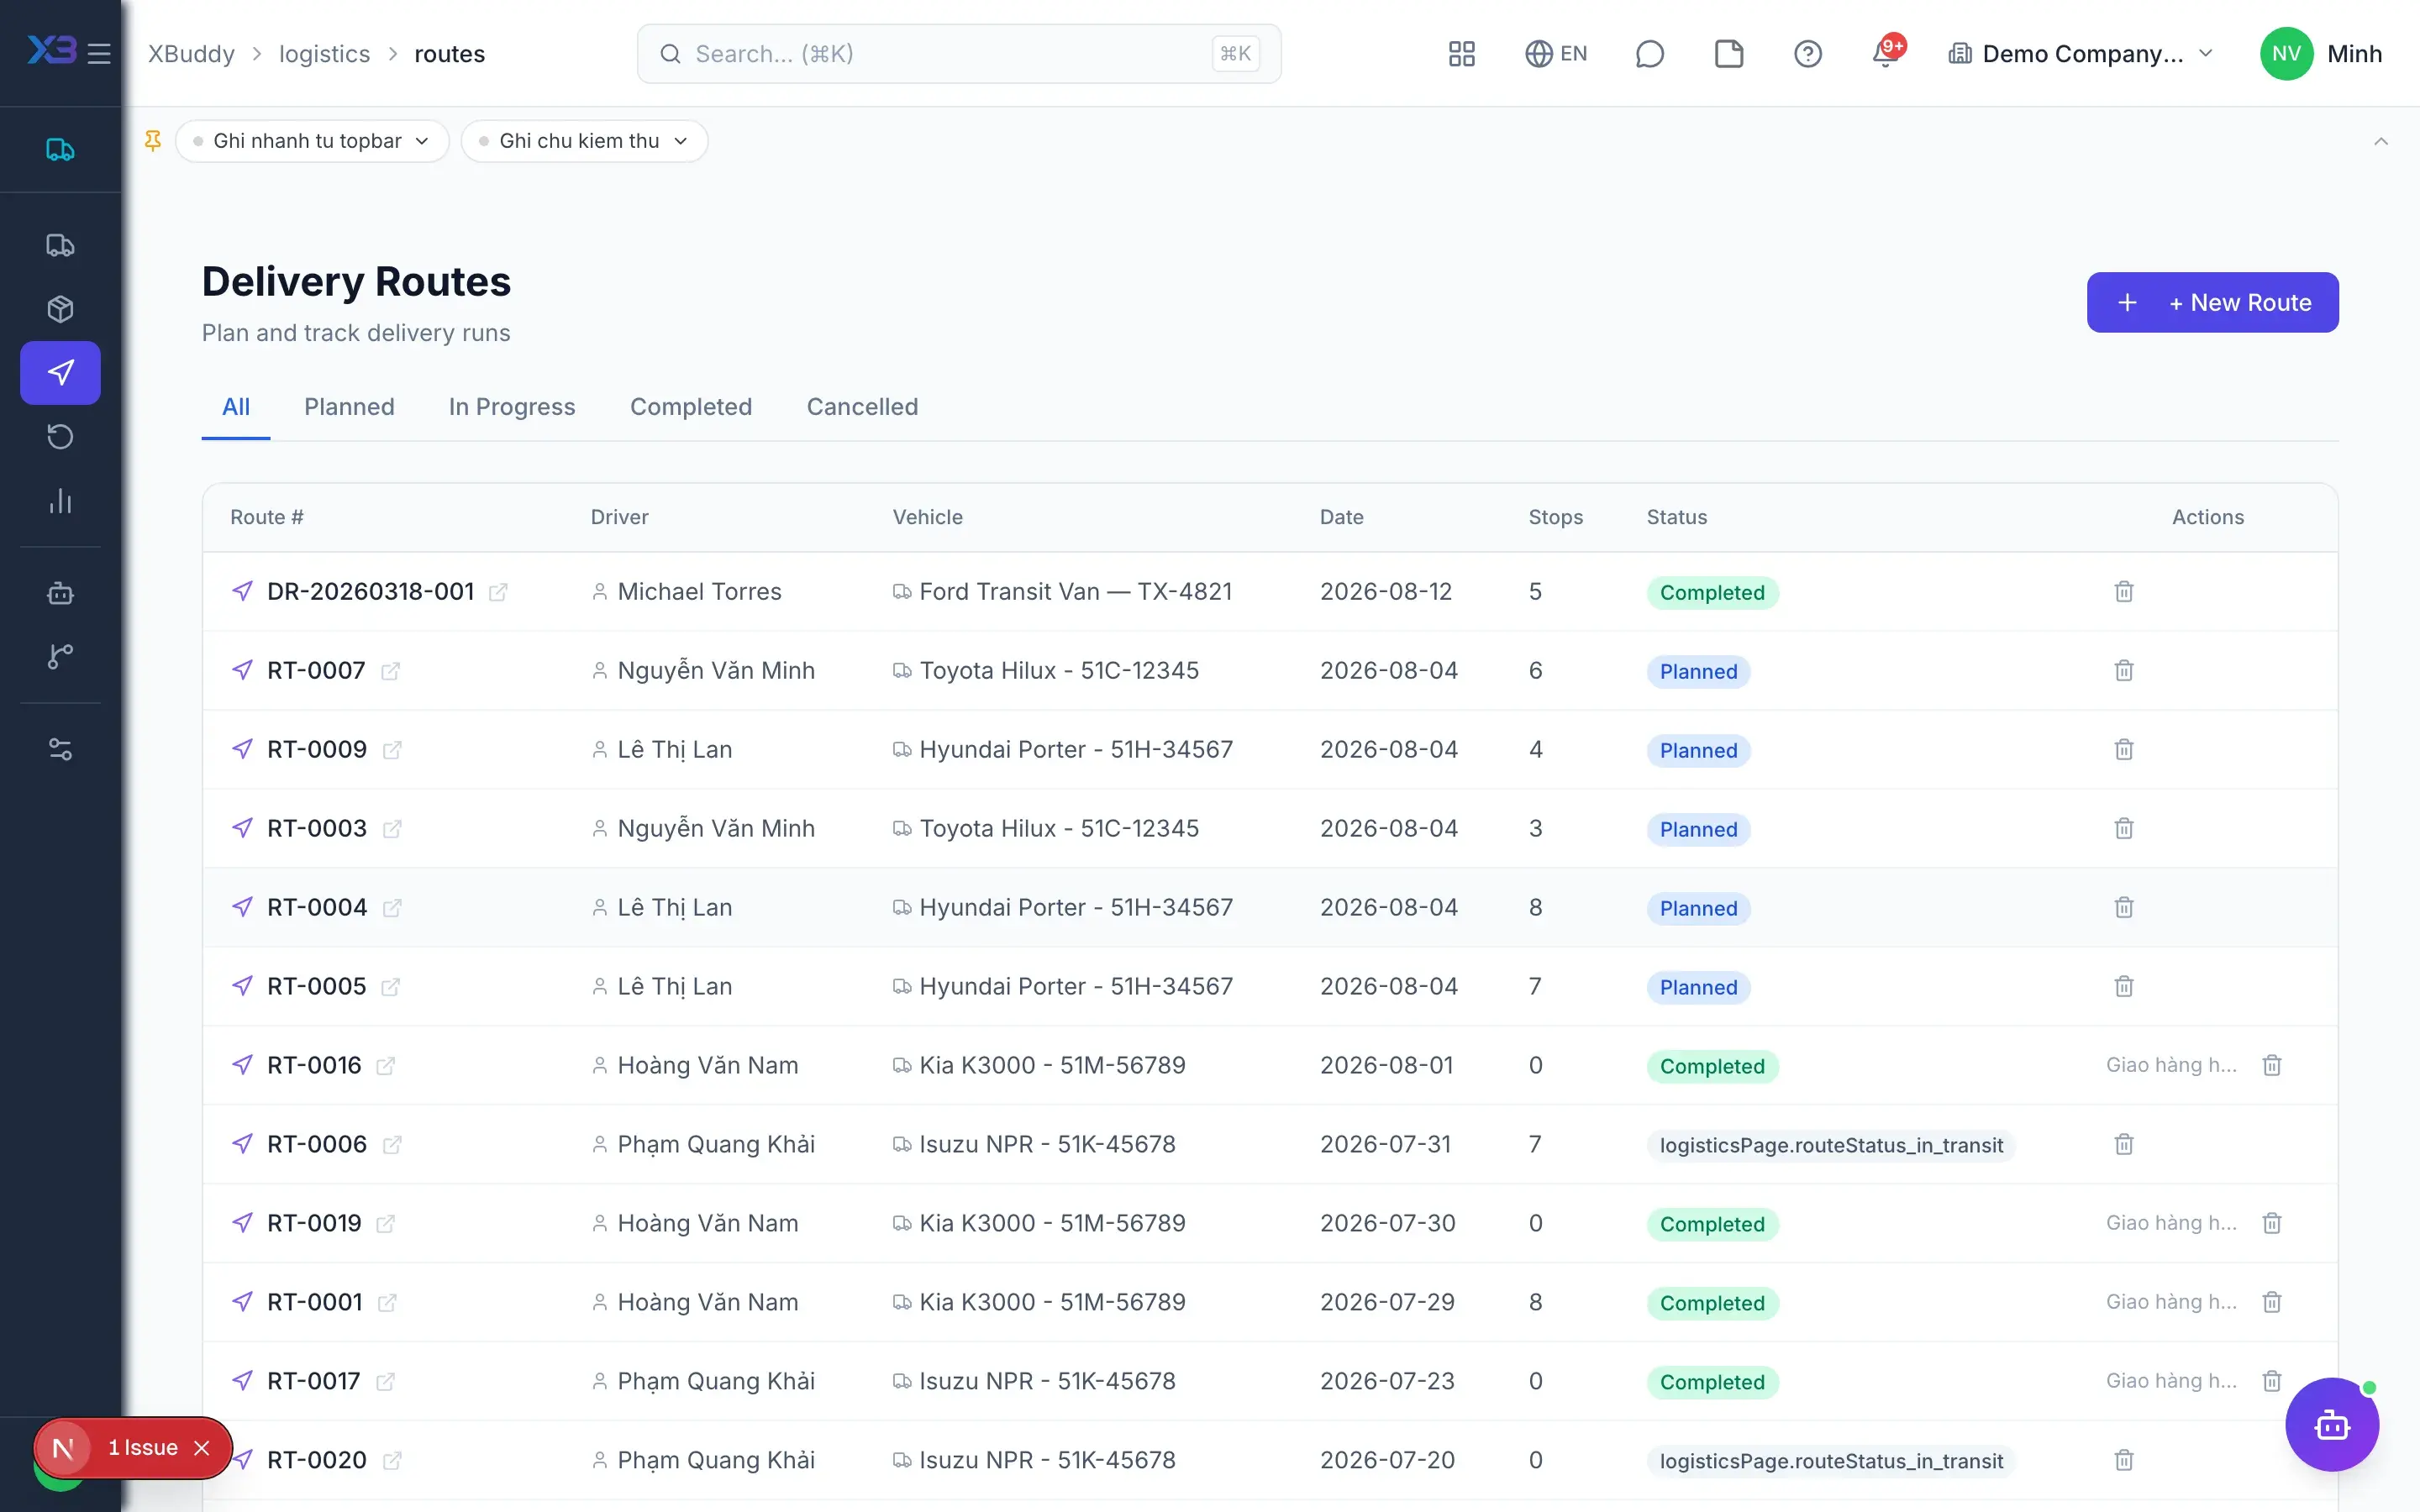Screen dimensions: 2420x1512
Task: Open RT-0004 external link icon
Action: point(392,908)
